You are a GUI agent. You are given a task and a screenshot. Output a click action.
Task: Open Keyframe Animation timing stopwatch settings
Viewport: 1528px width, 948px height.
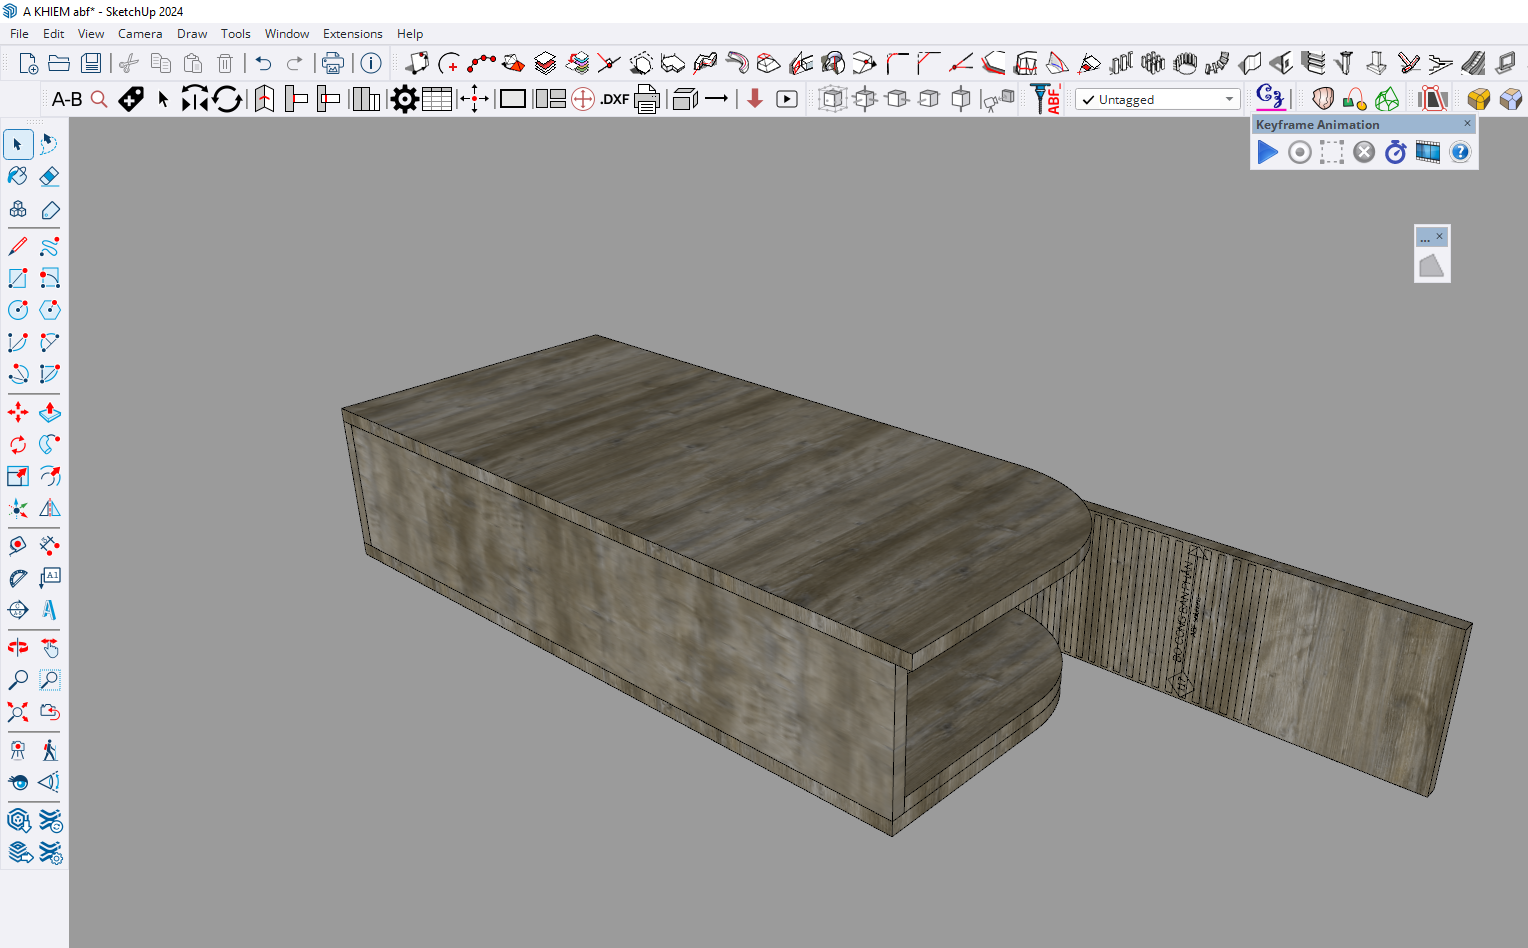point(1395,152)
